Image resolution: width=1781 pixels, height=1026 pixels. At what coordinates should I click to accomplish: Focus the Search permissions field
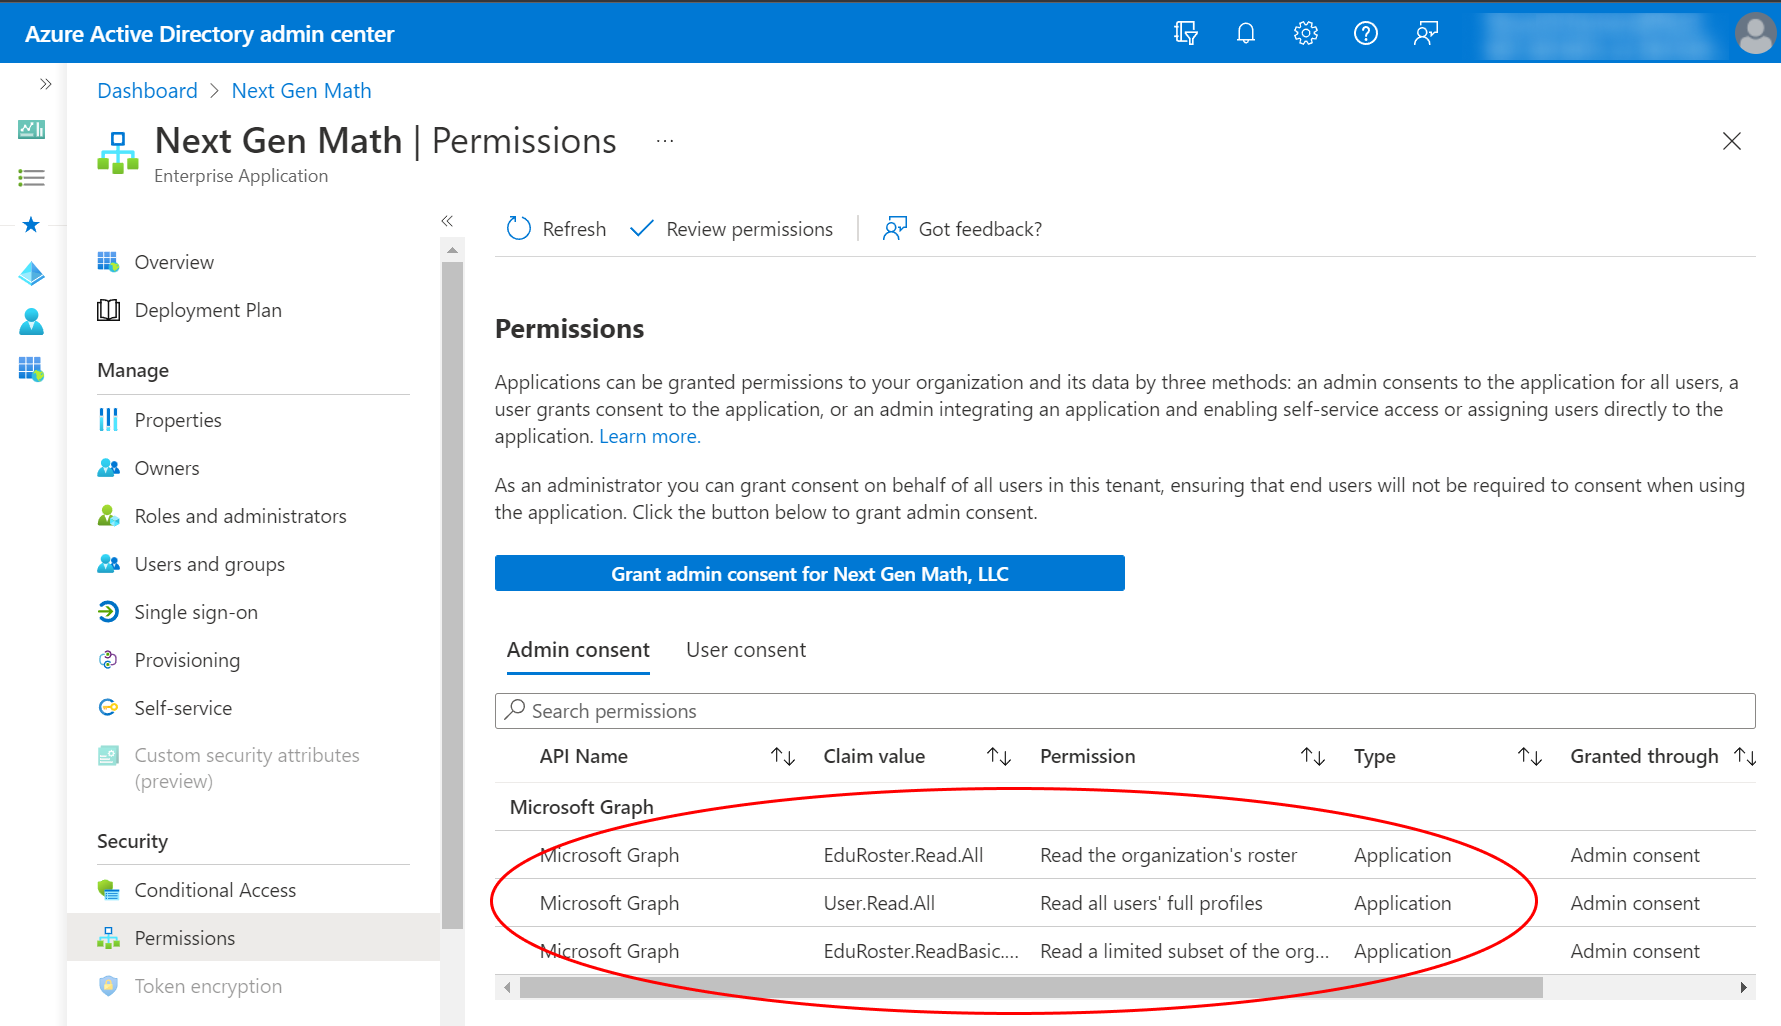1125,711
